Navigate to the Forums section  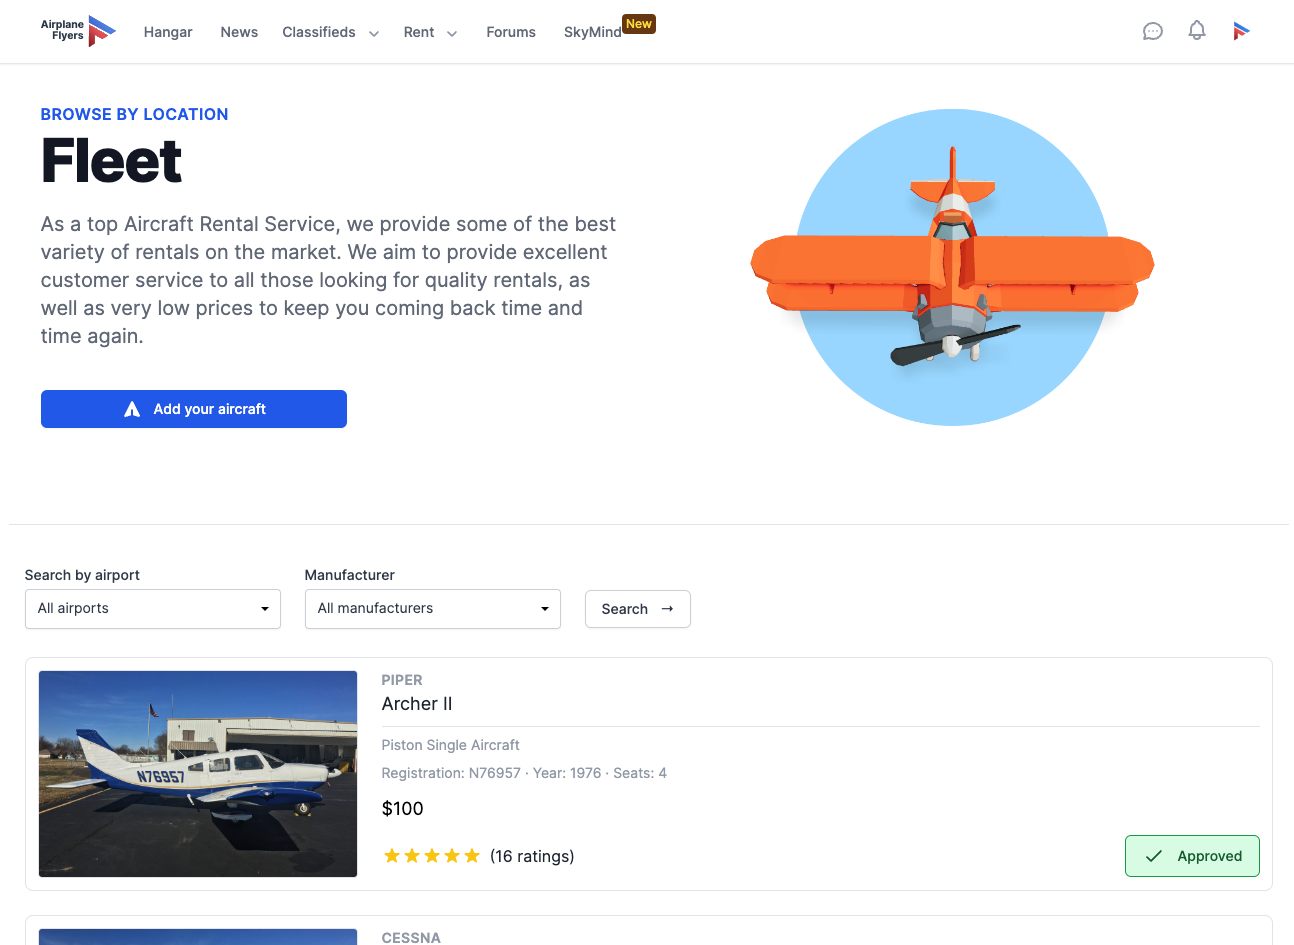pos(511,32)
